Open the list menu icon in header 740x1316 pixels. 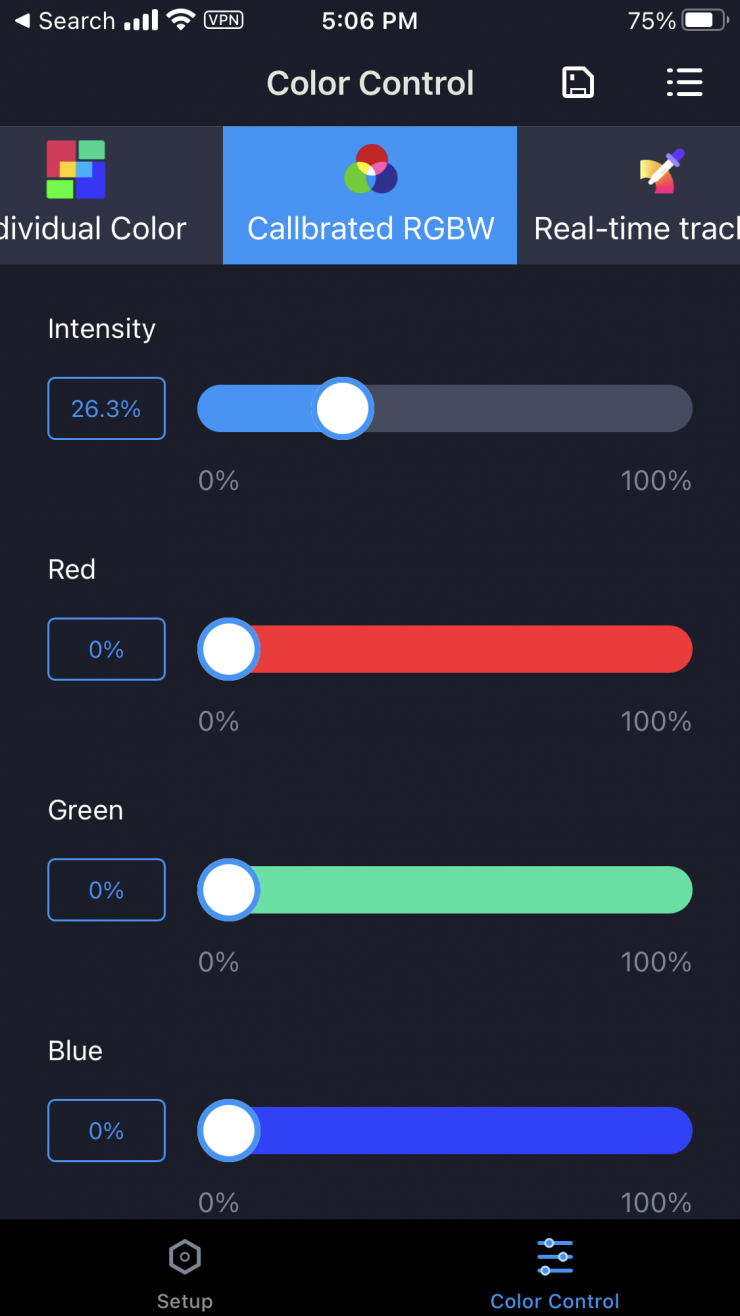685,83
